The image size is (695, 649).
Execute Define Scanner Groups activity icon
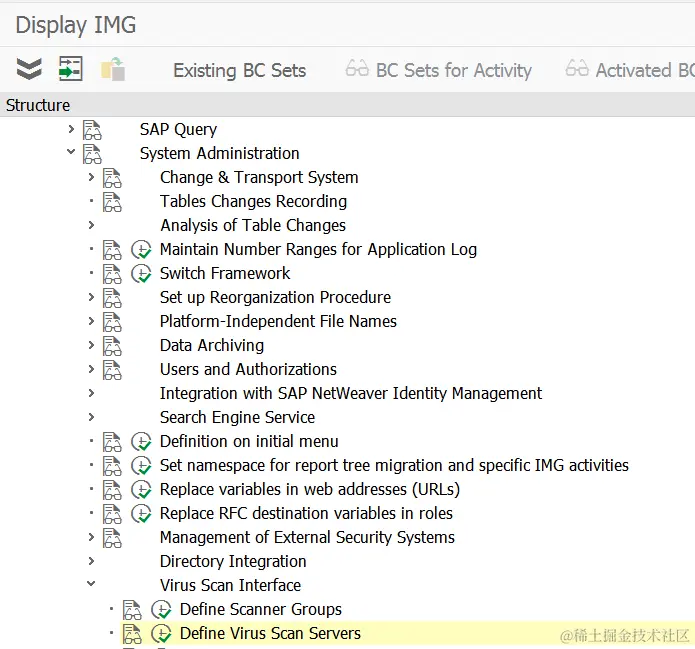tap(161, 610)
